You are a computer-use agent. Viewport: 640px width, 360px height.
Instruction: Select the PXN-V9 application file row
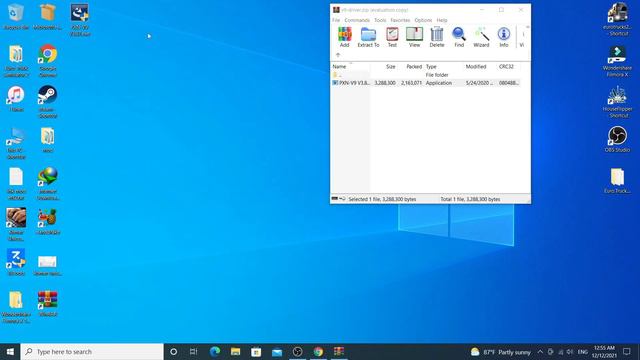pyautogui.click(x=425, y=83)
